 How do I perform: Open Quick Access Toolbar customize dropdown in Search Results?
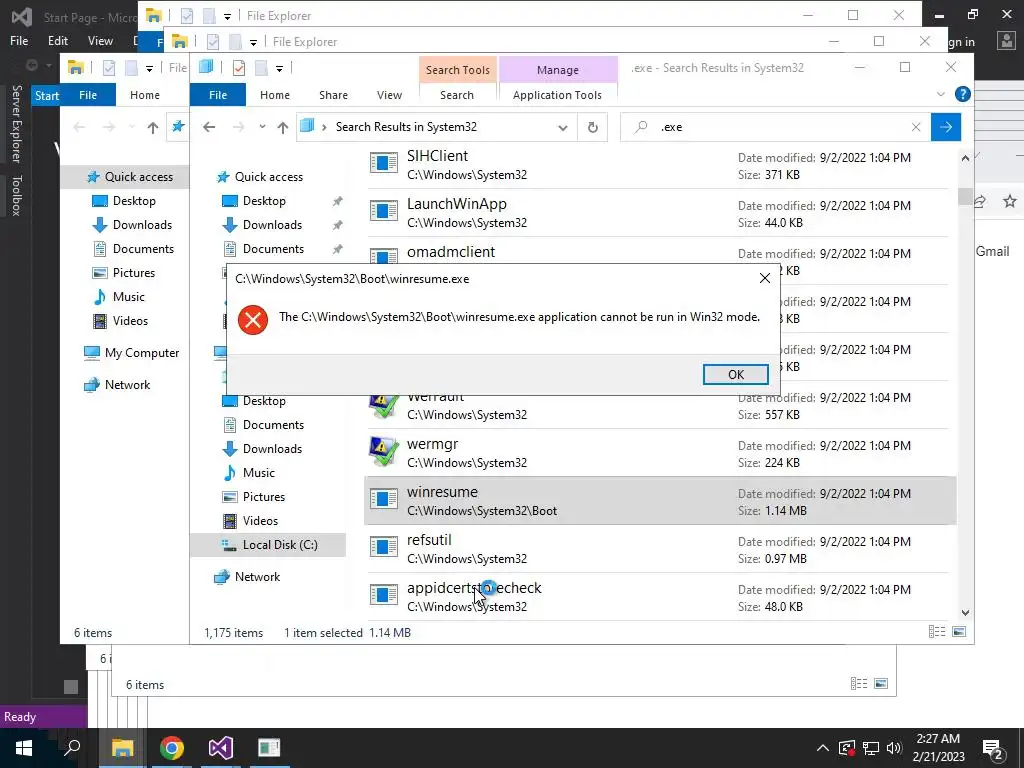pos(279,68)
